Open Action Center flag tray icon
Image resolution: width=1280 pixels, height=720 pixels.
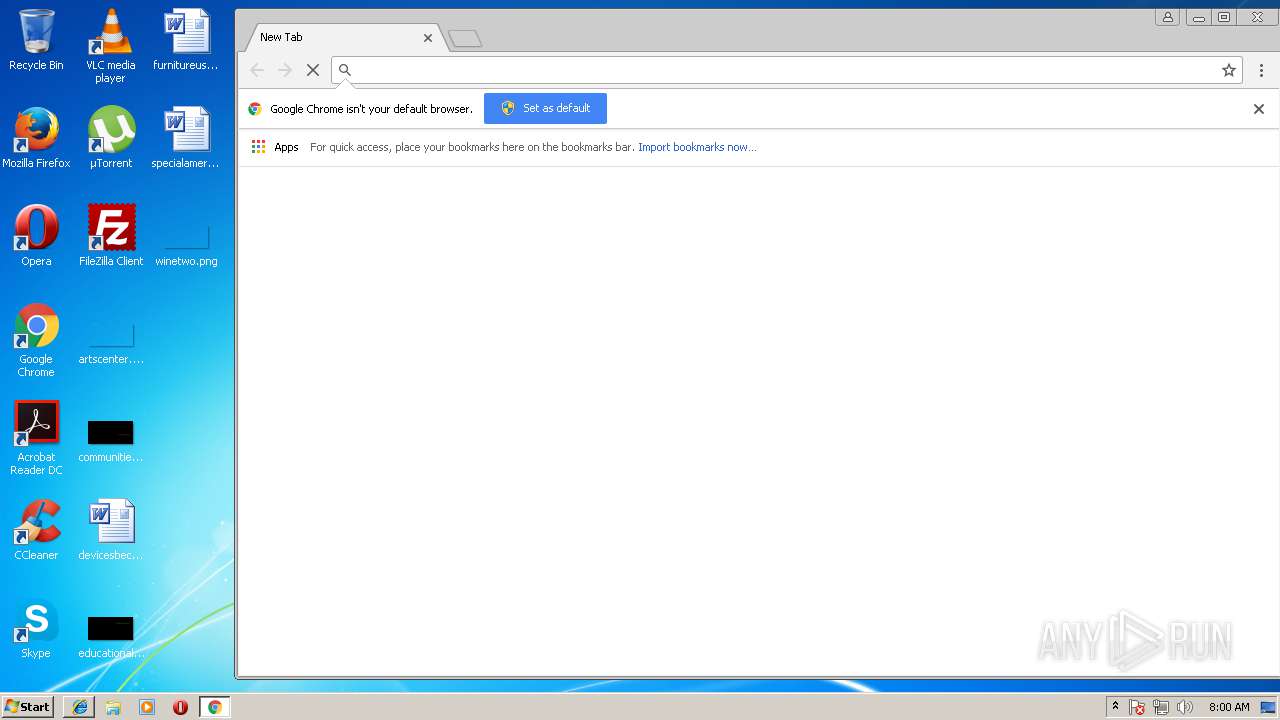point(1137,707)
